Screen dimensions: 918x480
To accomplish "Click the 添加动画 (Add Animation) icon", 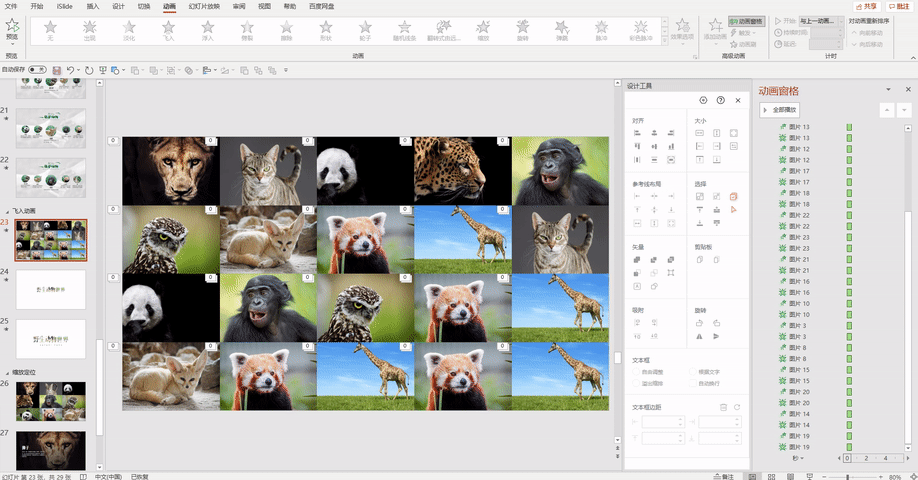I will click(714, 27).
